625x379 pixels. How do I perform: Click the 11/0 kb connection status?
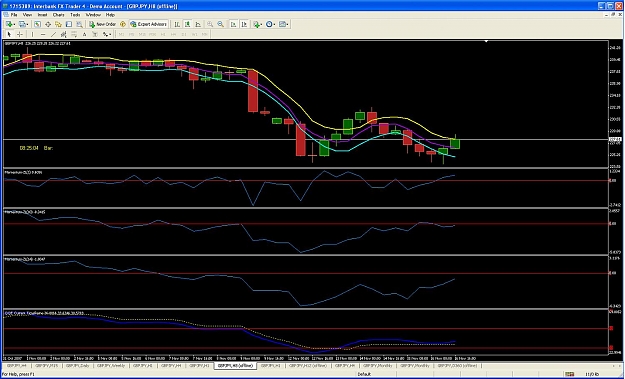[x=592, y=374]
